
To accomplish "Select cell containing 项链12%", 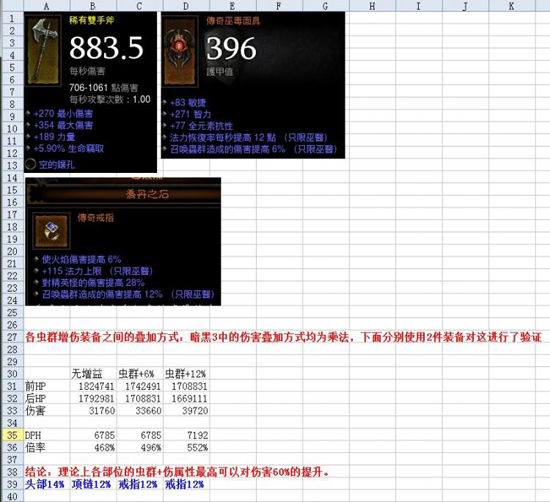I will [93, 484].
